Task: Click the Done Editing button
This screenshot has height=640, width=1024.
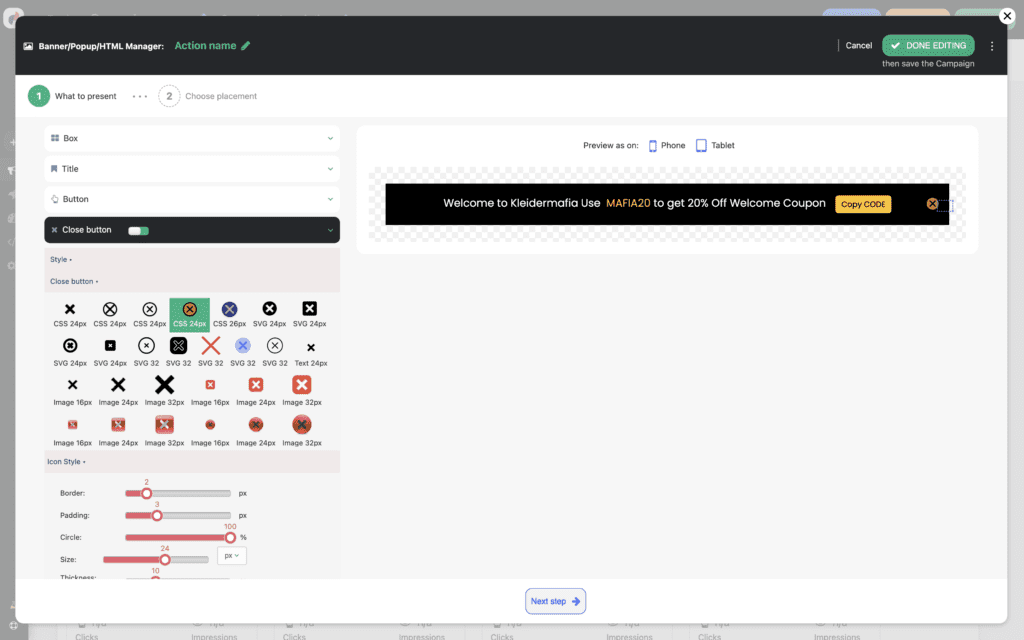Action: point(927,46)
